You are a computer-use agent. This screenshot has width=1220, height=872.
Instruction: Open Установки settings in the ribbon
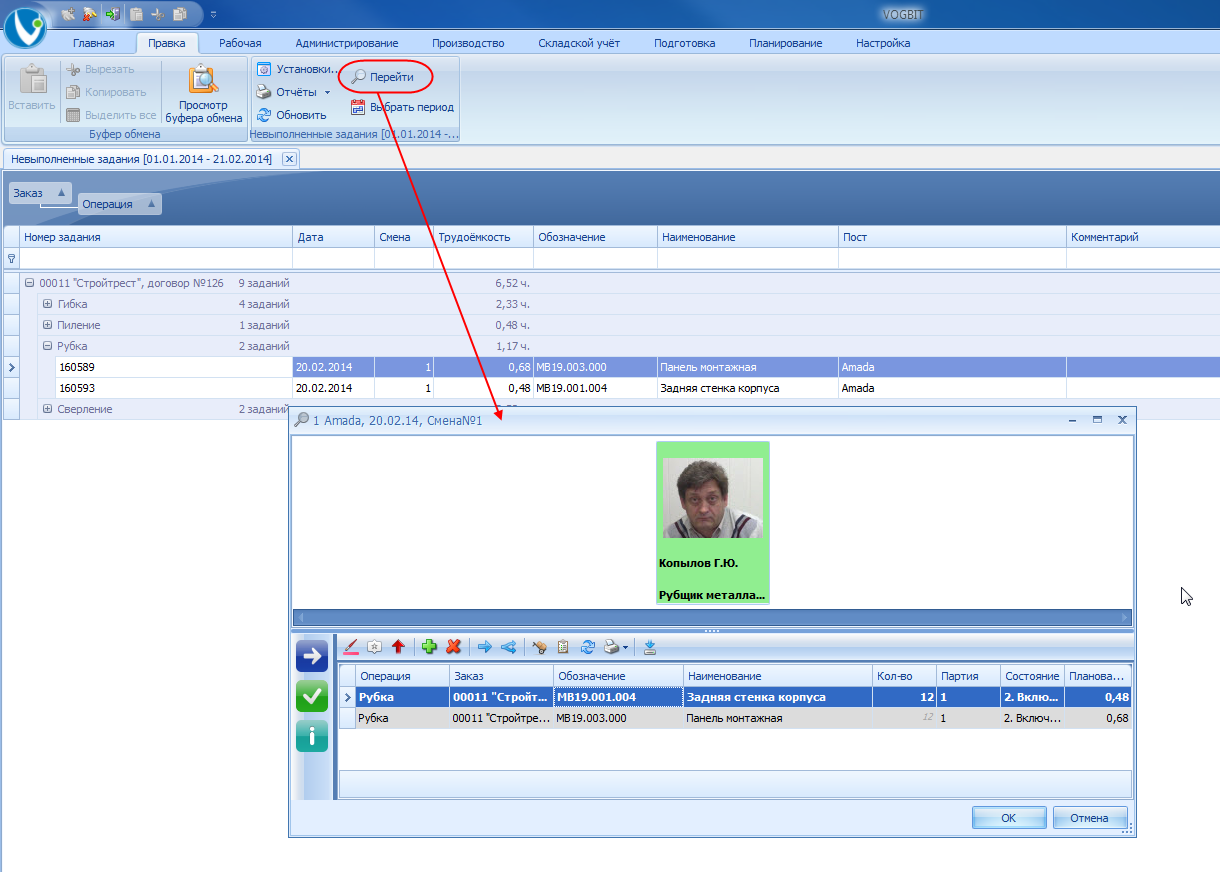pyautogui.click(x=297, y=69)
